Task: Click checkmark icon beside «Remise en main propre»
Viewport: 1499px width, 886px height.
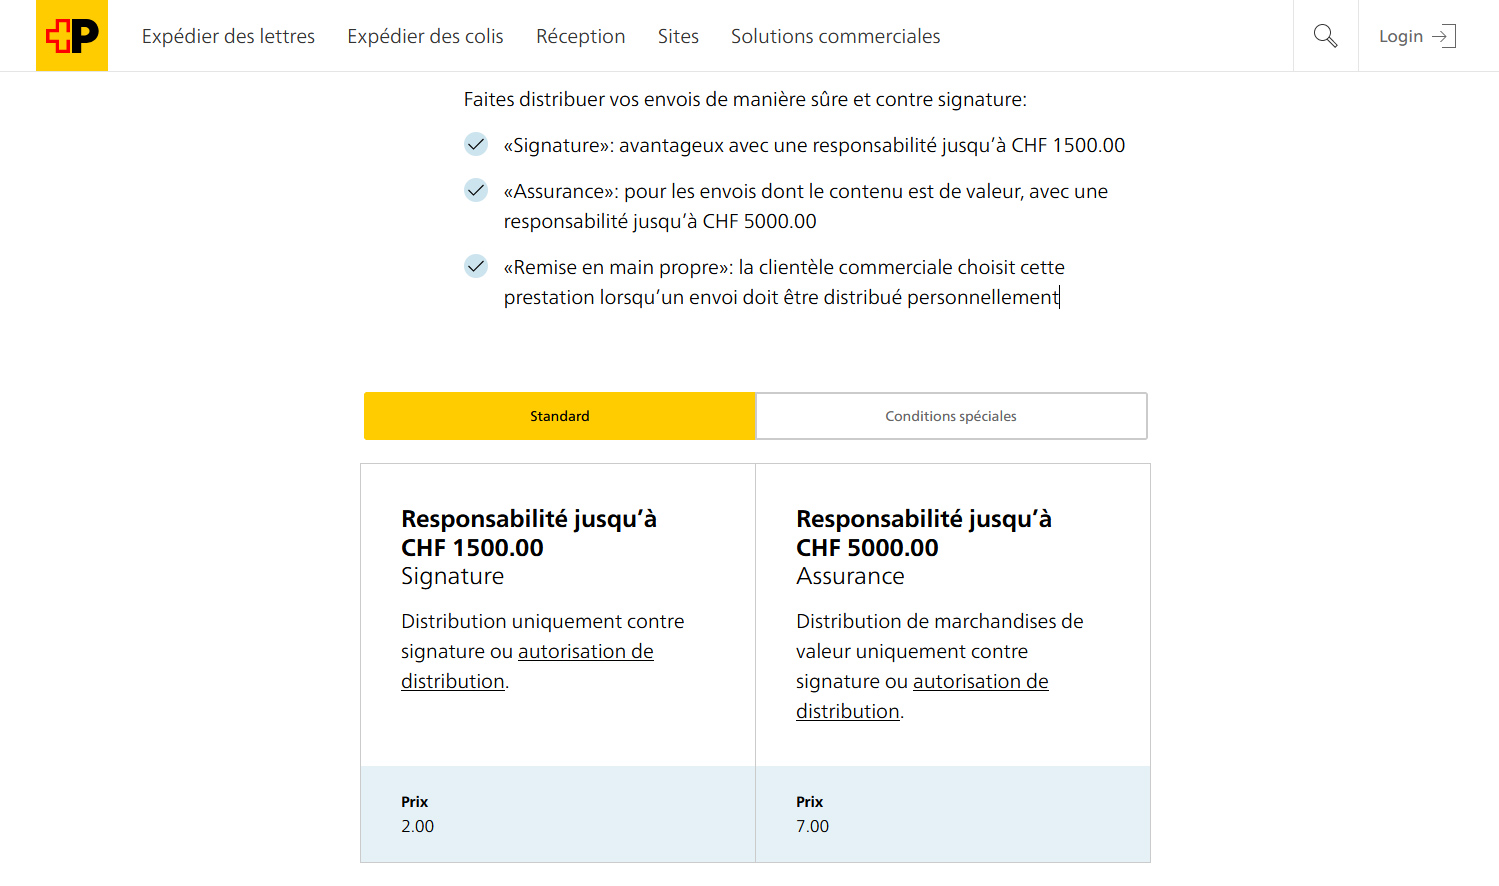Action: tap(476, 266)
